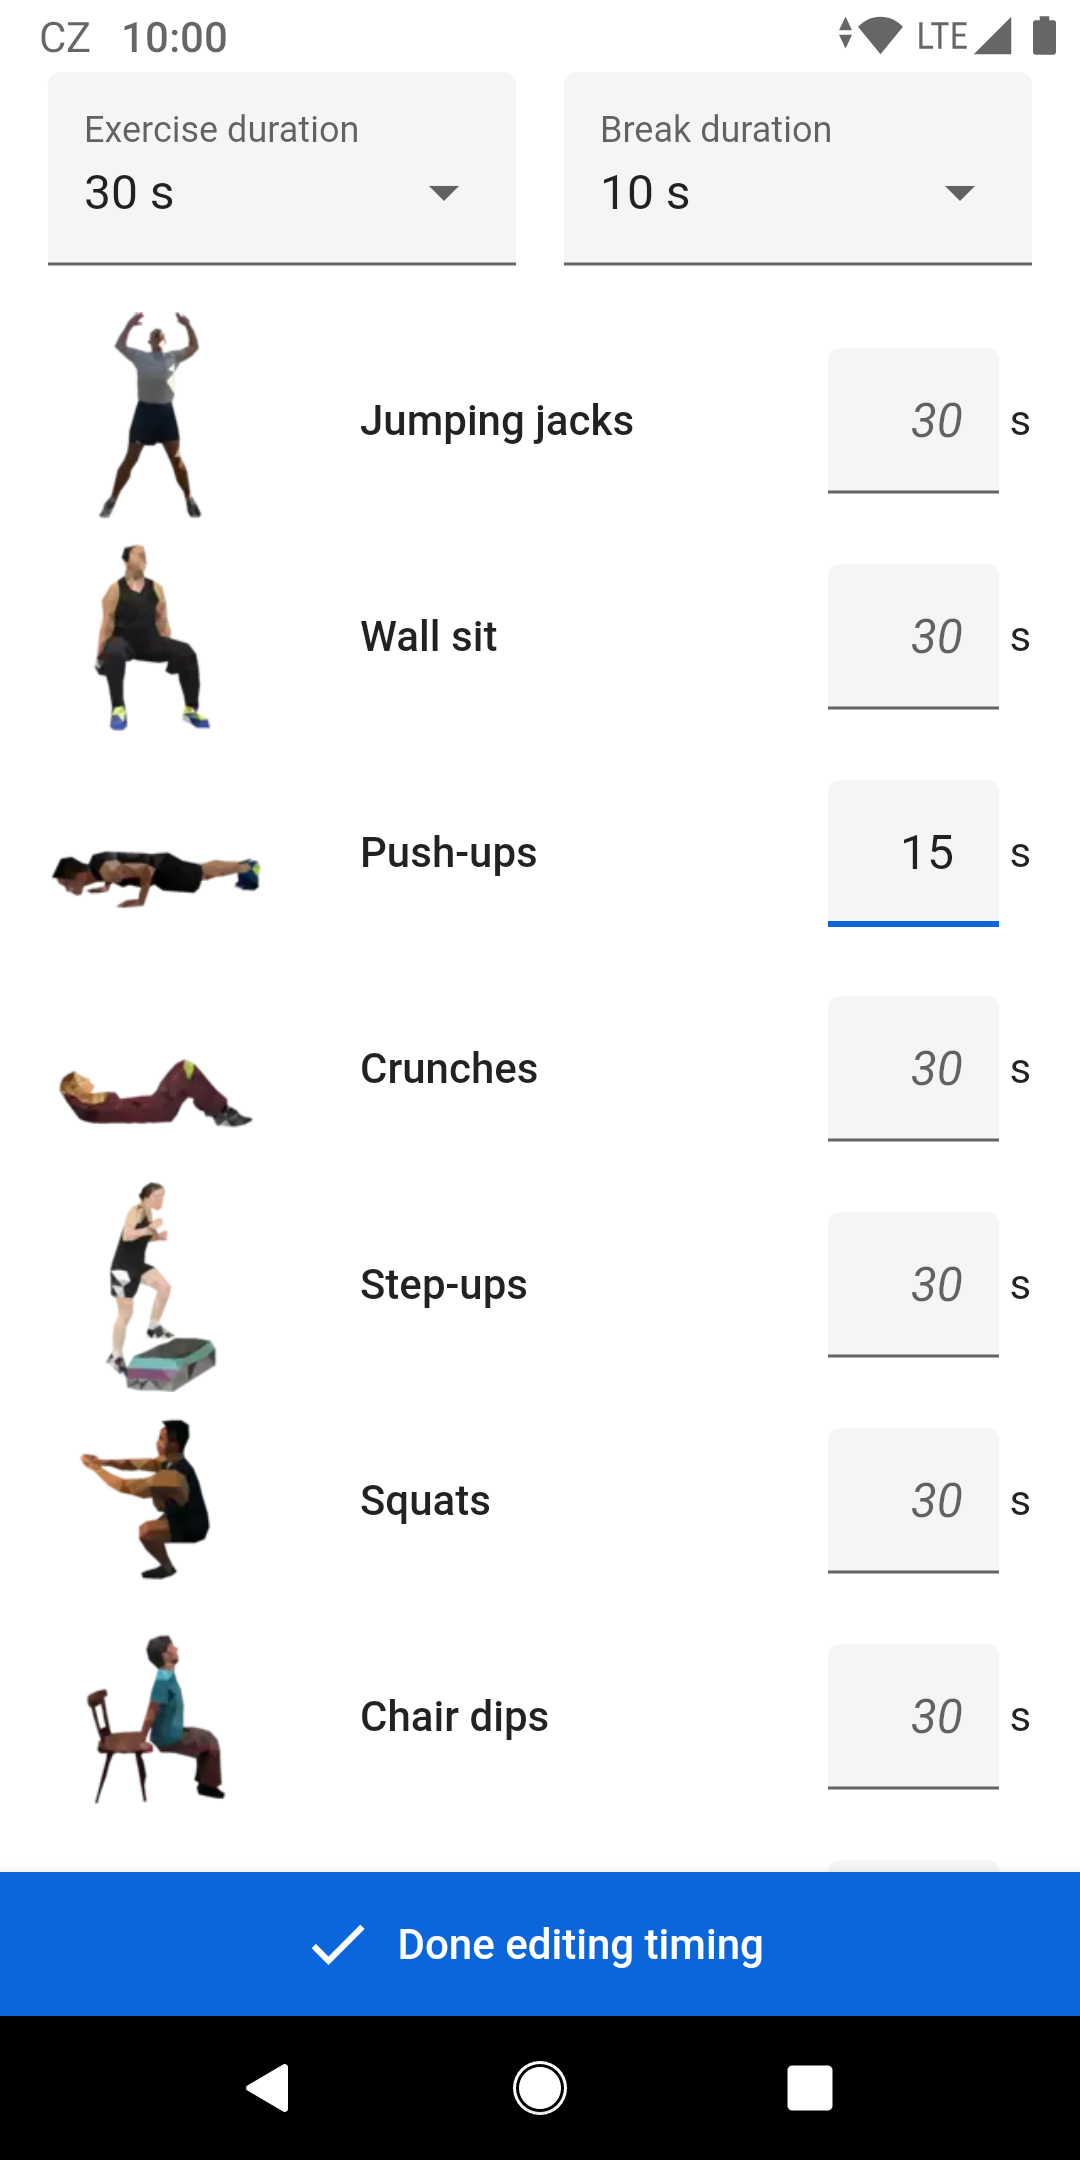Tap the Step-ups exercise image
The width and height of the screenshot is (1080, 2160).
pos(158,1286)
